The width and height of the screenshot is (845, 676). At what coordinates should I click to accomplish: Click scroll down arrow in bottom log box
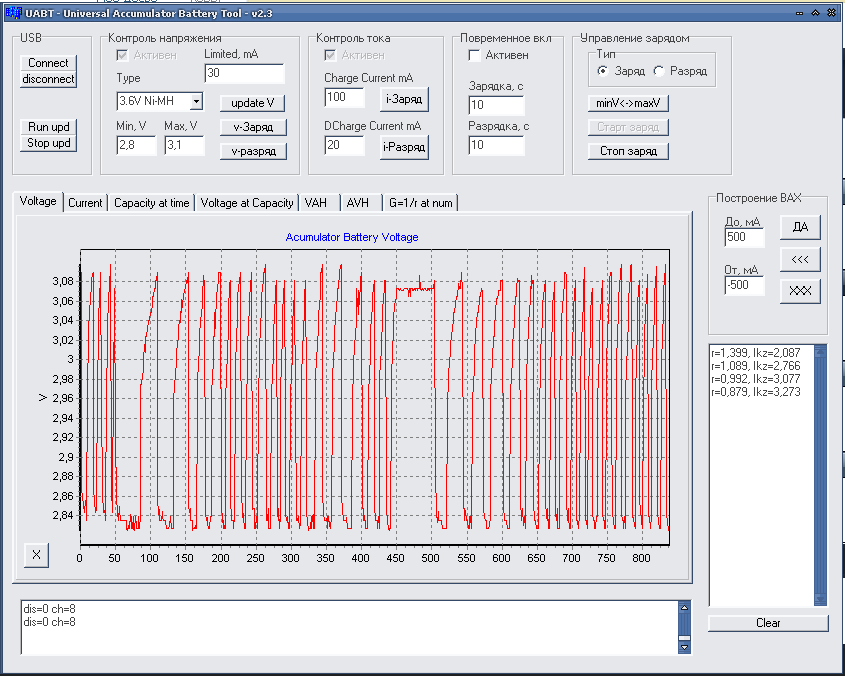684,647
